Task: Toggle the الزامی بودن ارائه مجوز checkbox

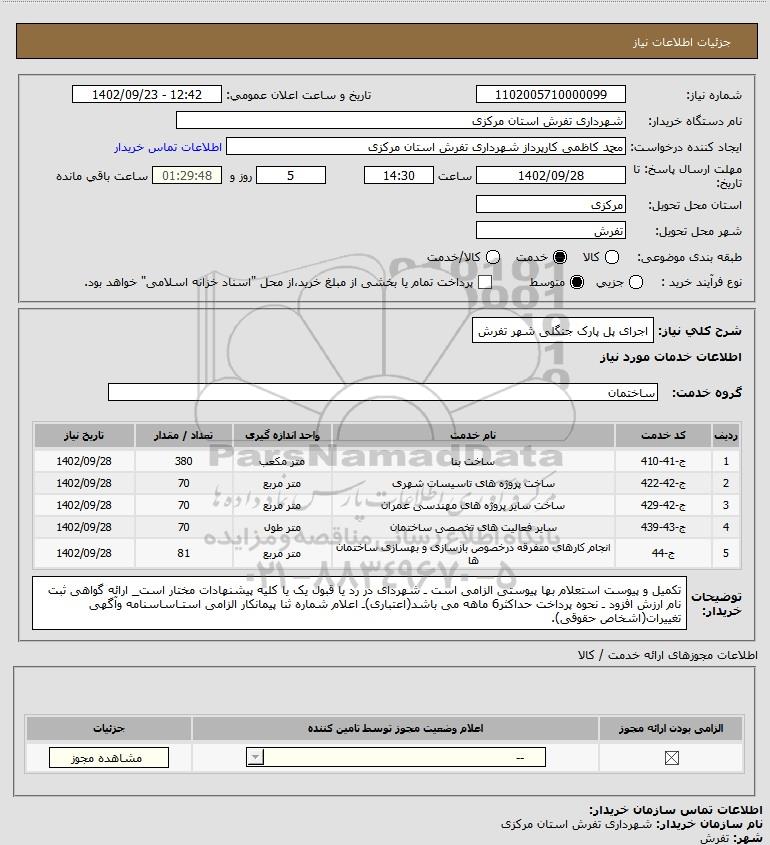Action: [671, 758]
